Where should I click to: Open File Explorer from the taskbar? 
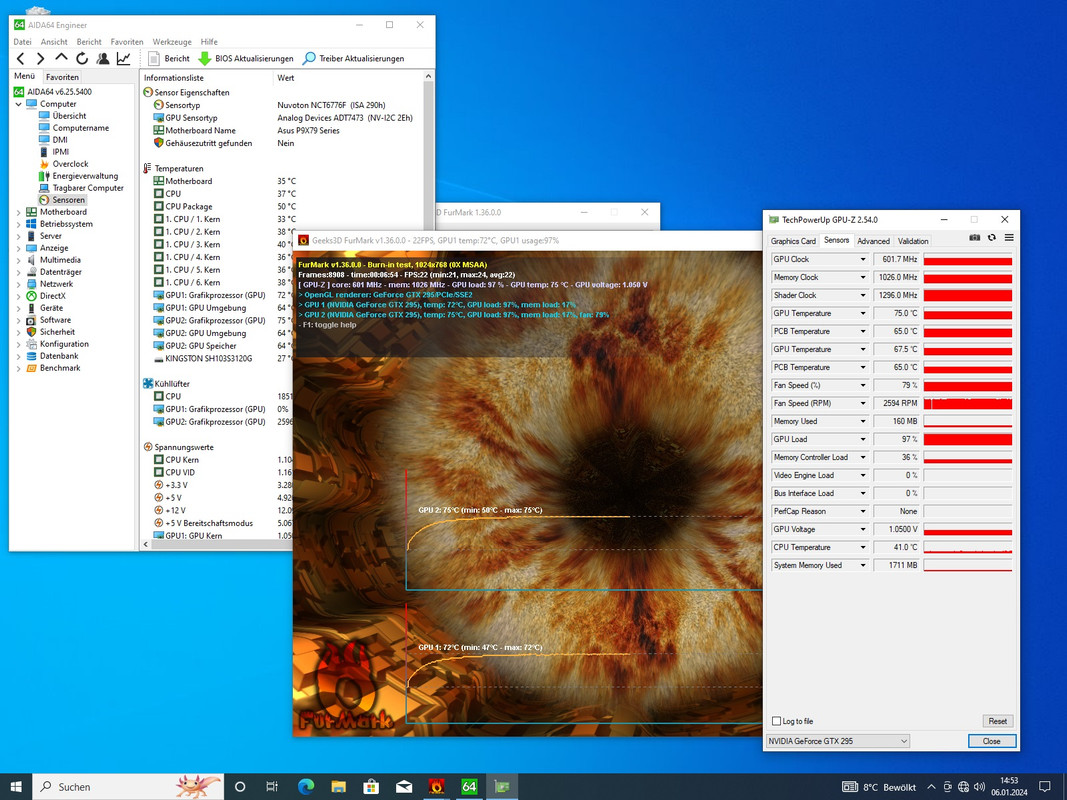pyautogui.click(x=338, y=787)
